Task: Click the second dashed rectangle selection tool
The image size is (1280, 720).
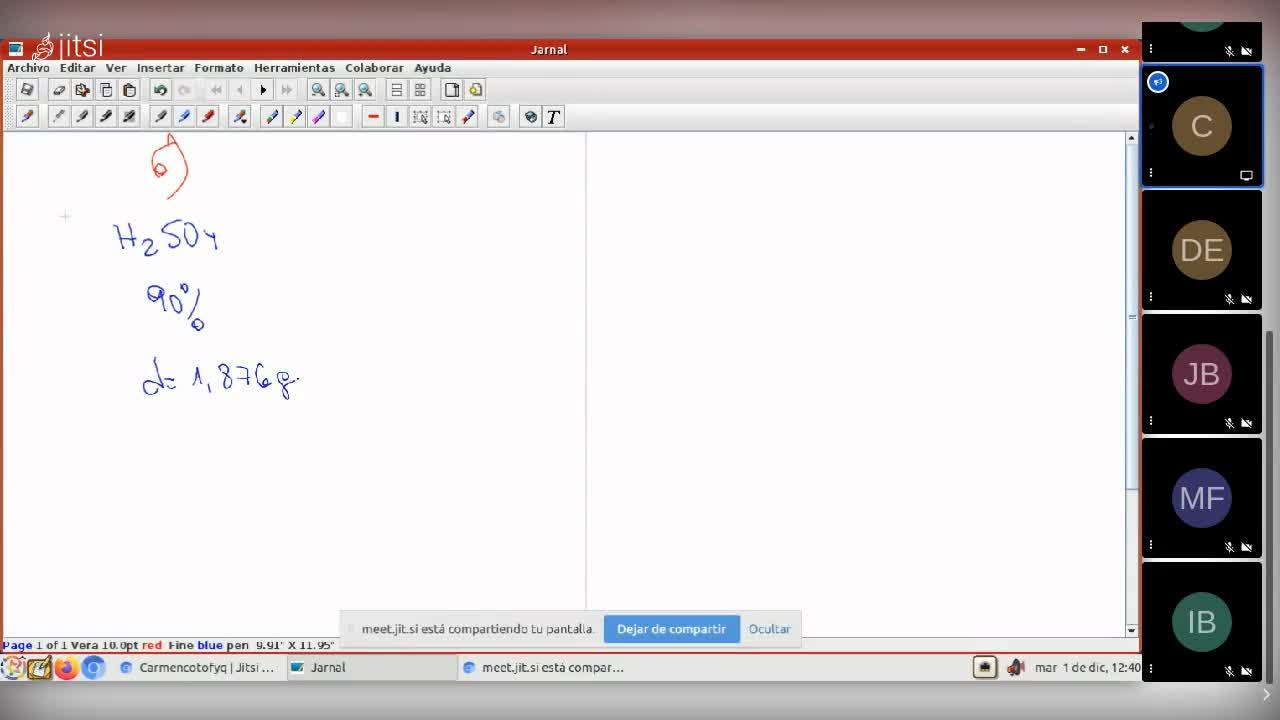Action: 444,117
